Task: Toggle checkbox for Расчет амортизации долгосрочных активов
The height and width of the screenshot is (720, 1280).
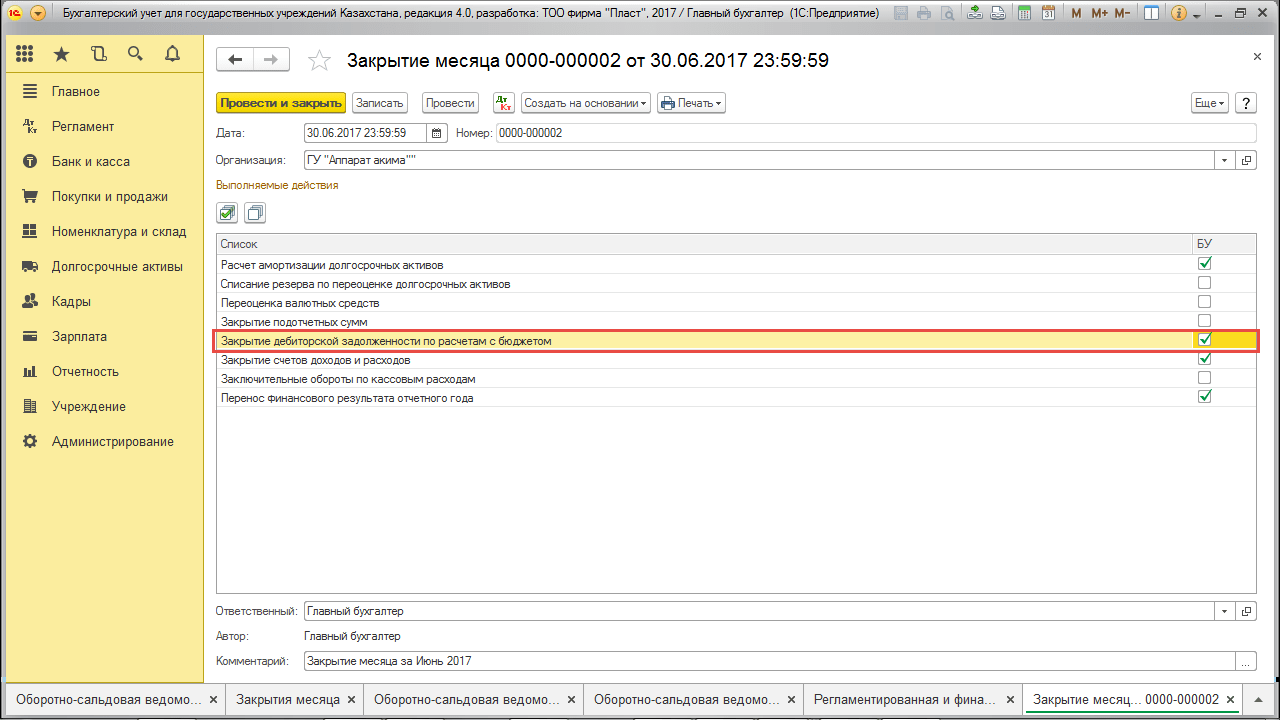Action: click(1204, 264)
